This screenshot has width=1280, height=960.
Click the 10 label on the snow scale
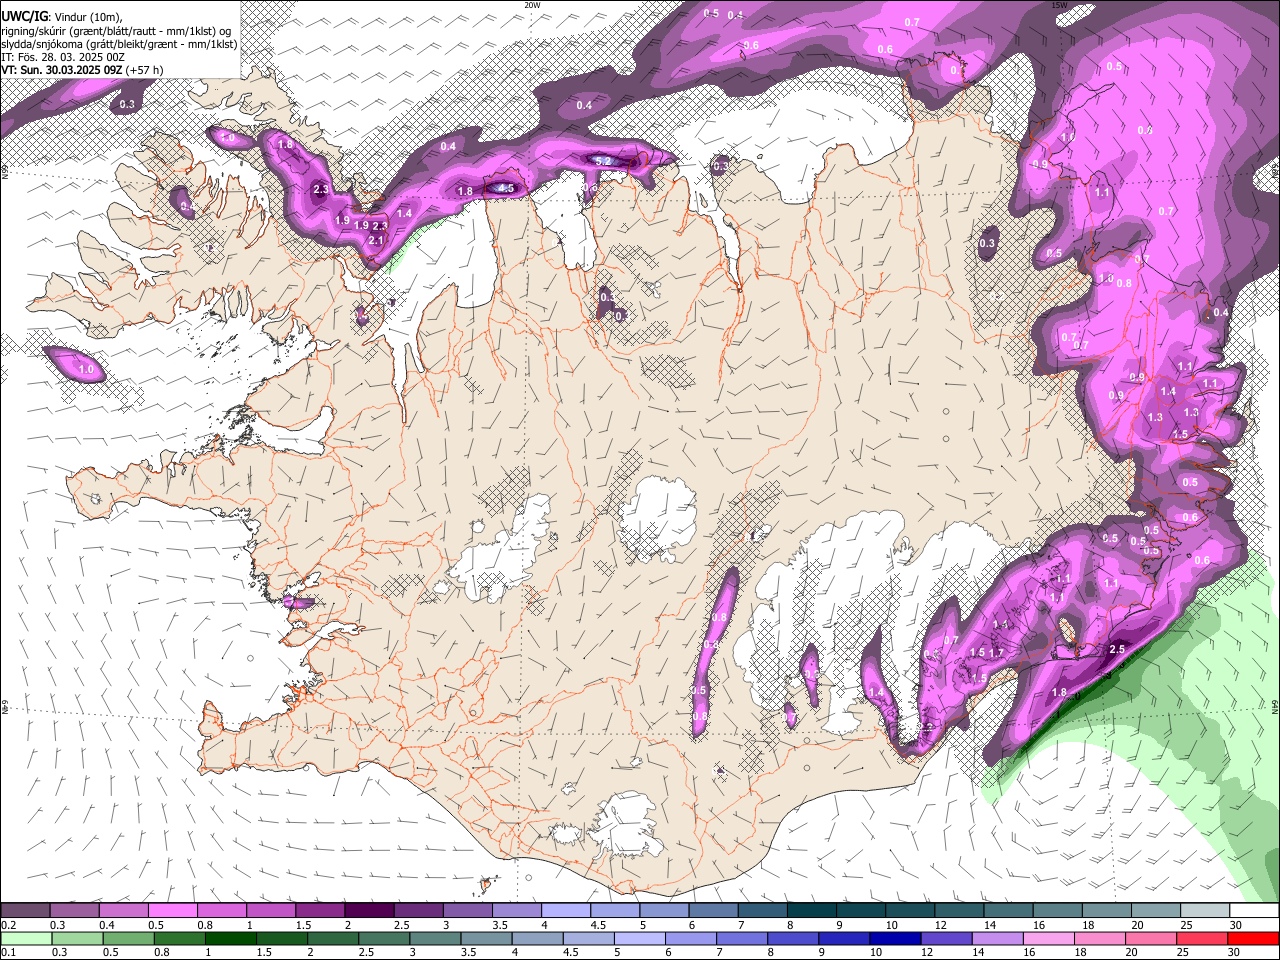point(891,925)
